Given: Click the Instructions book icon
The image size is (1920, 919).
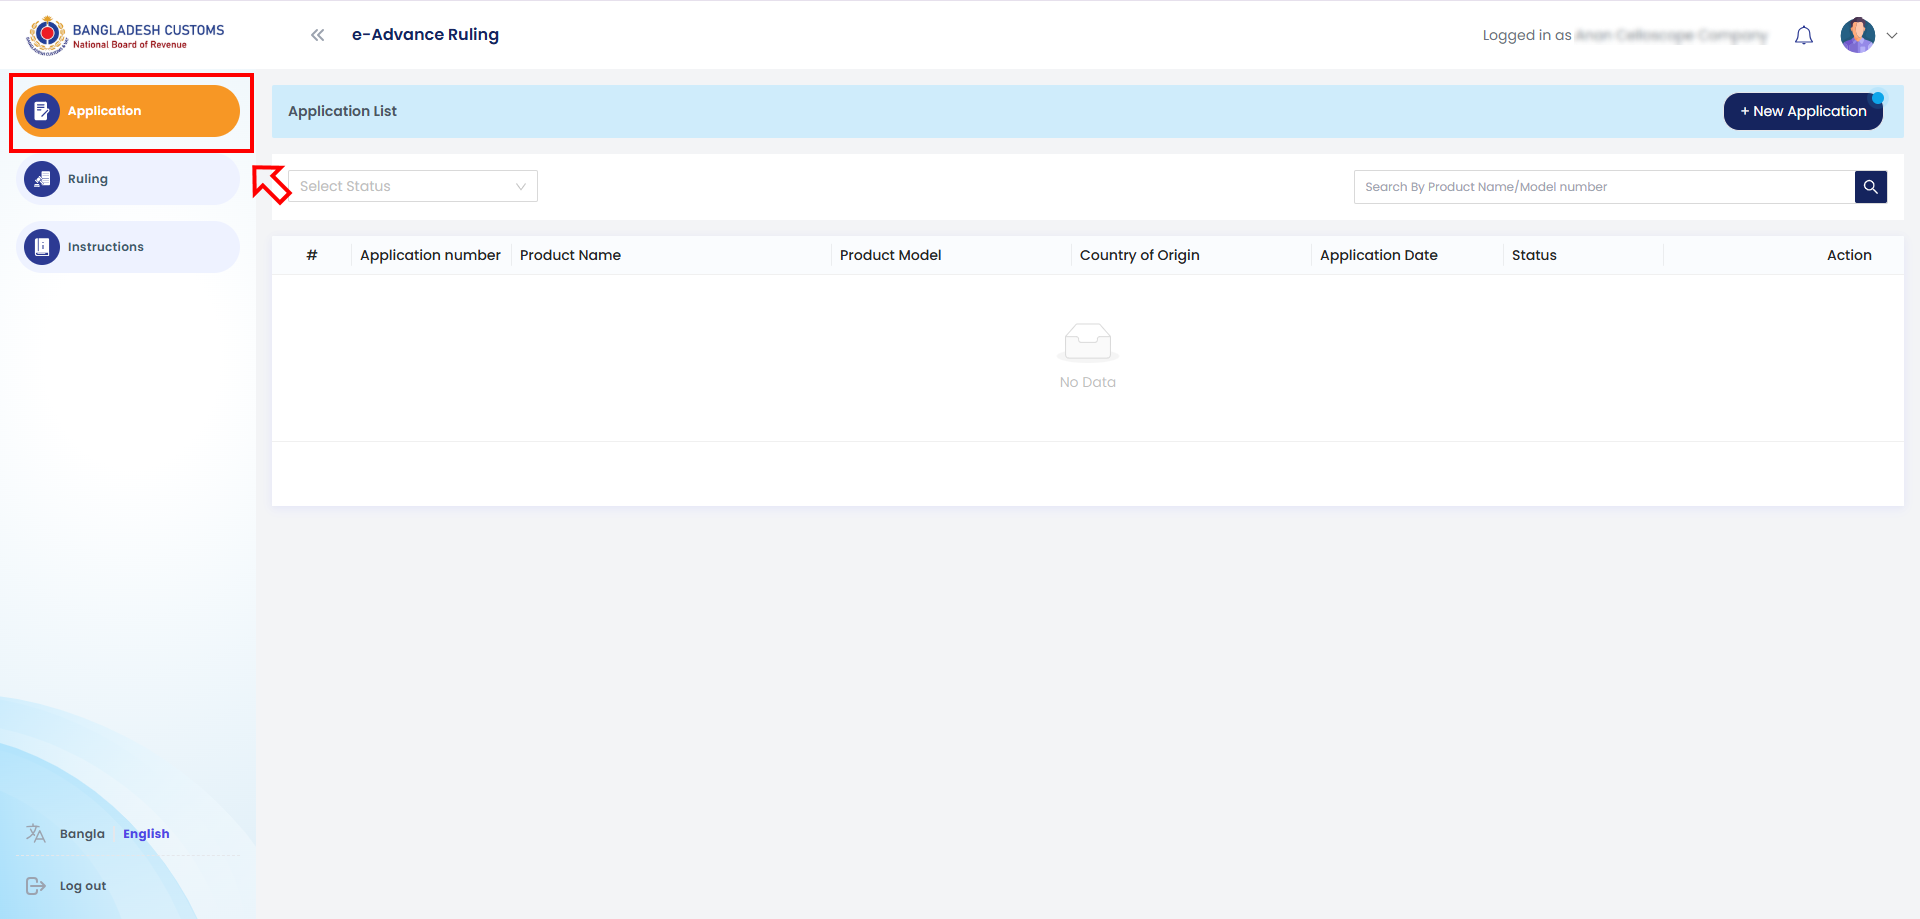Looking at the screenshot, I should 42,247.
